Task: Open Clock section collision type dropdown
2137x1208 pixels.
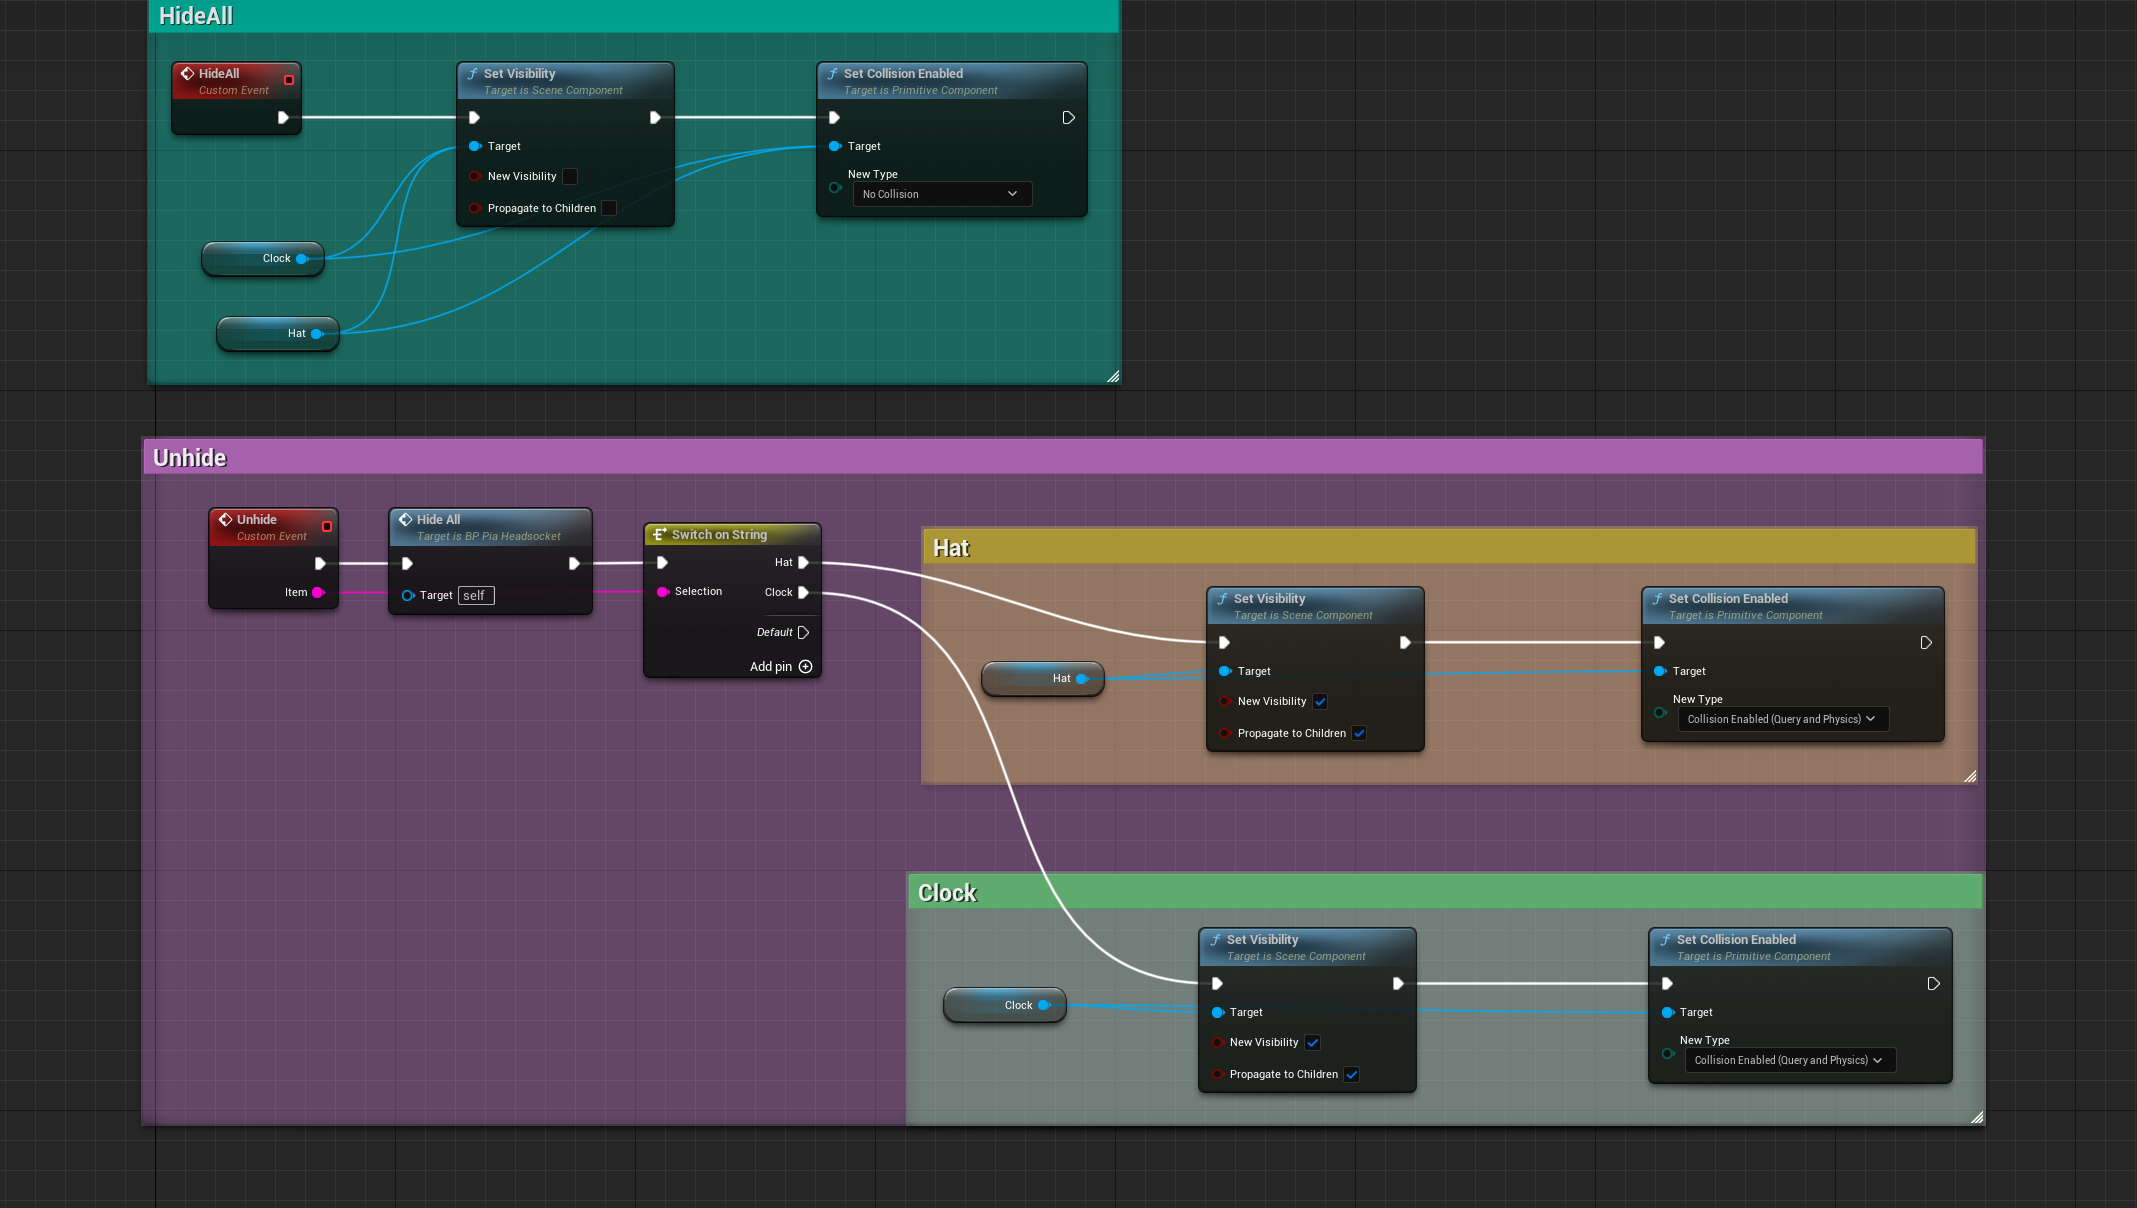Action: tap(1790, 1060)
